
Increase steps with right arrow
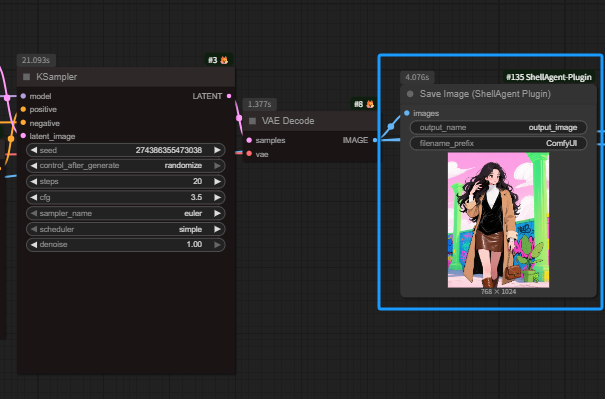[x=218, y=182]
